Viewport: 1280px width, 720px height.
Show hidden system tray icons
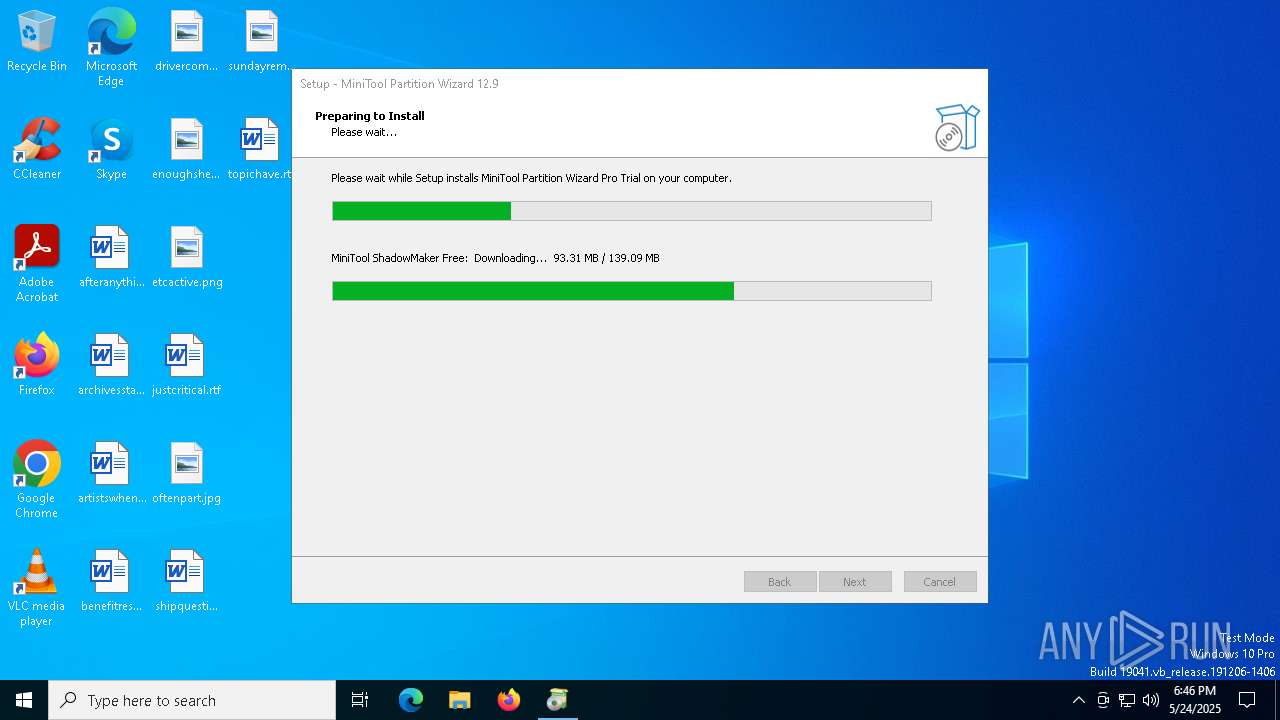point(1078,700)
